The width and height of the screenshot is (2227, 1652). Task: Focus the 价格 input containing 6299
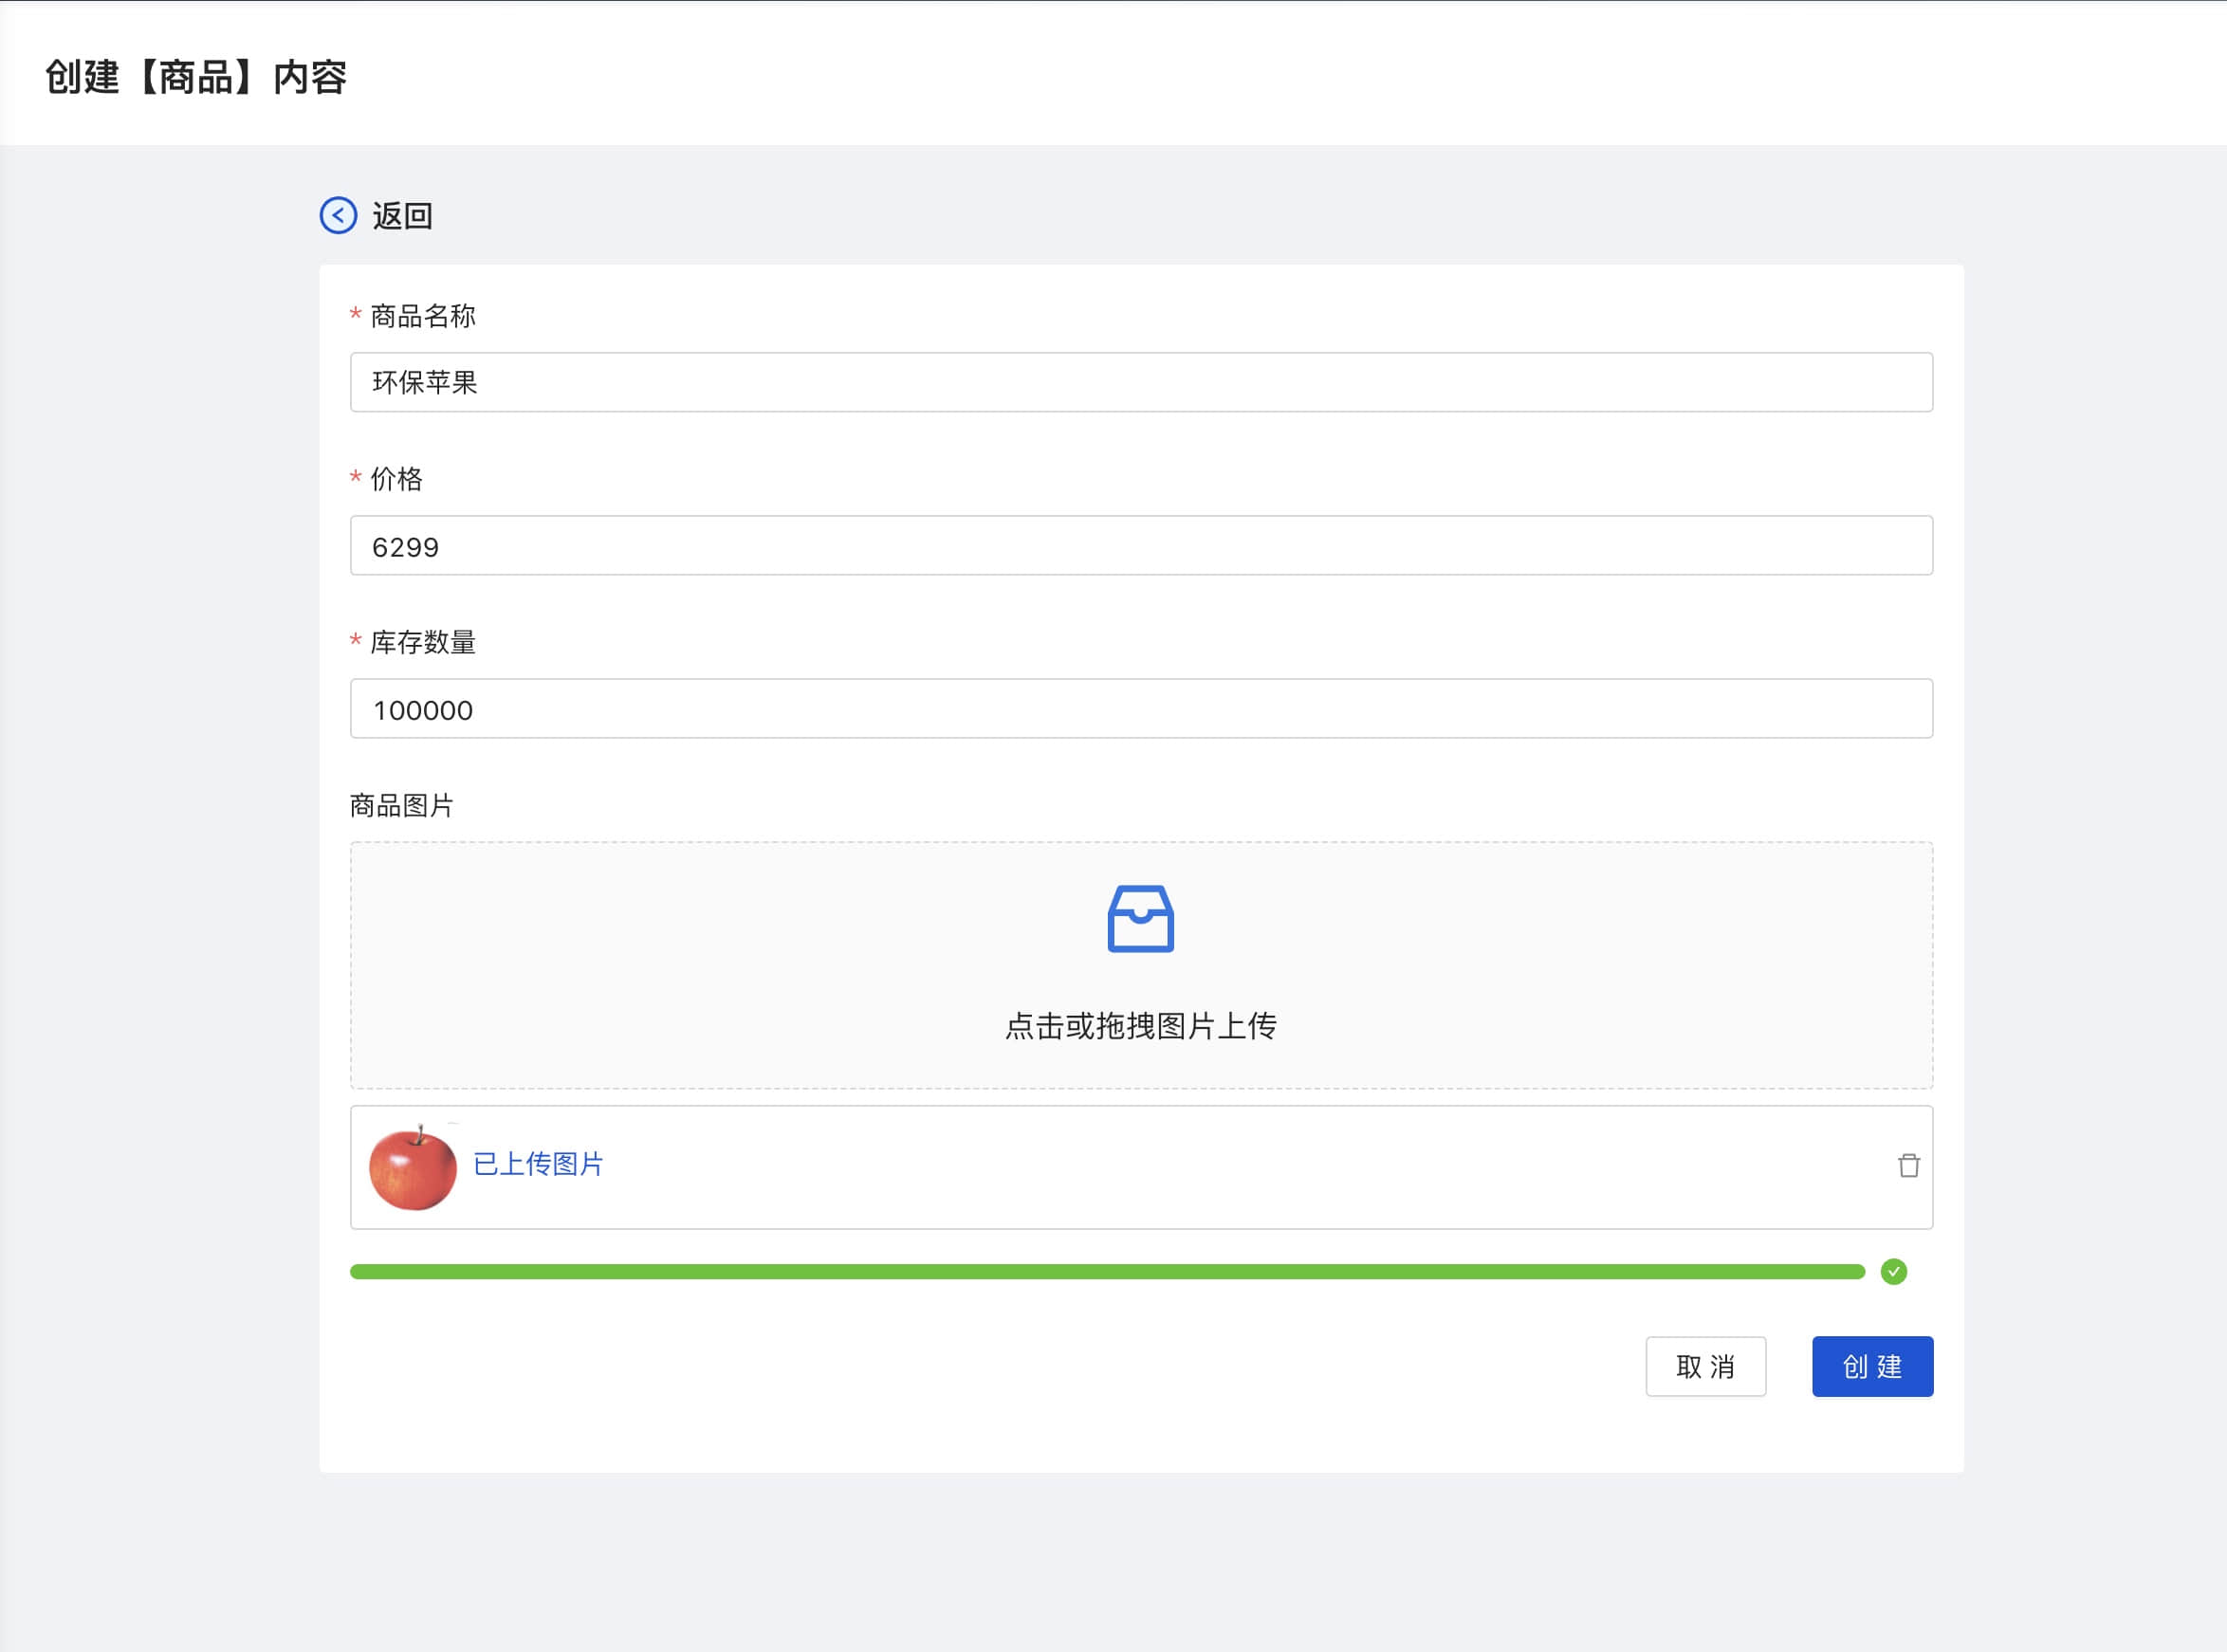(x=1140, y=546)
